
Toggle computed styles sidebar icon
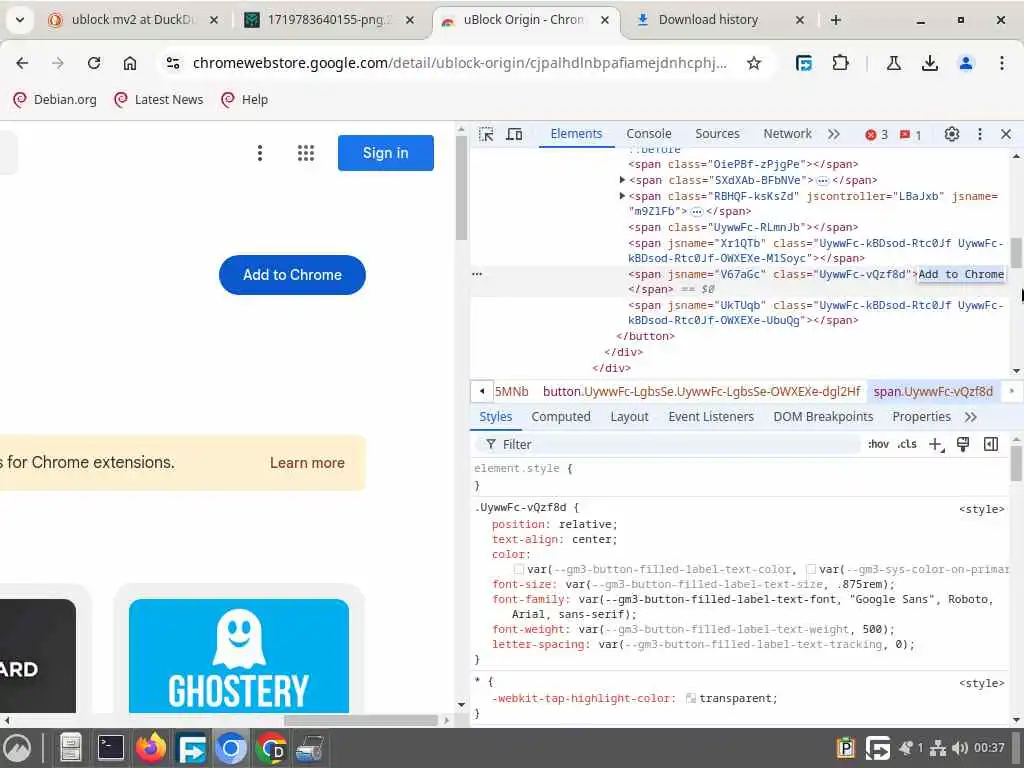click(991, 445)
